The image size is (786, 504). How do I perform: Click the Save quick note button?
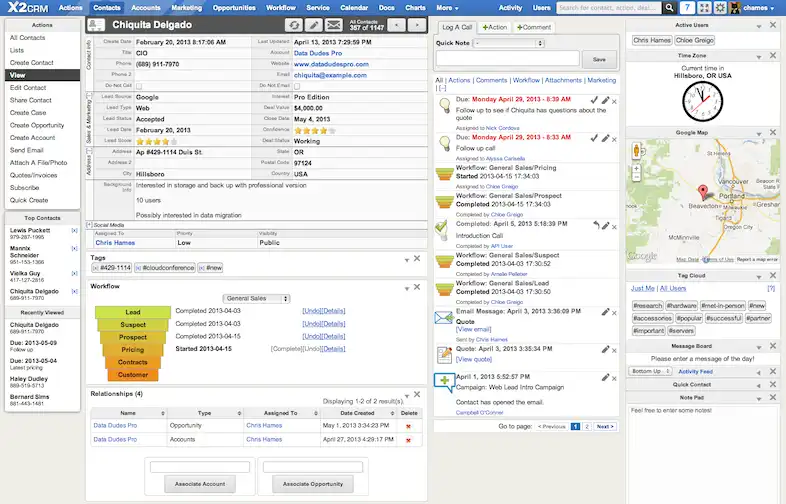(600, 59)
